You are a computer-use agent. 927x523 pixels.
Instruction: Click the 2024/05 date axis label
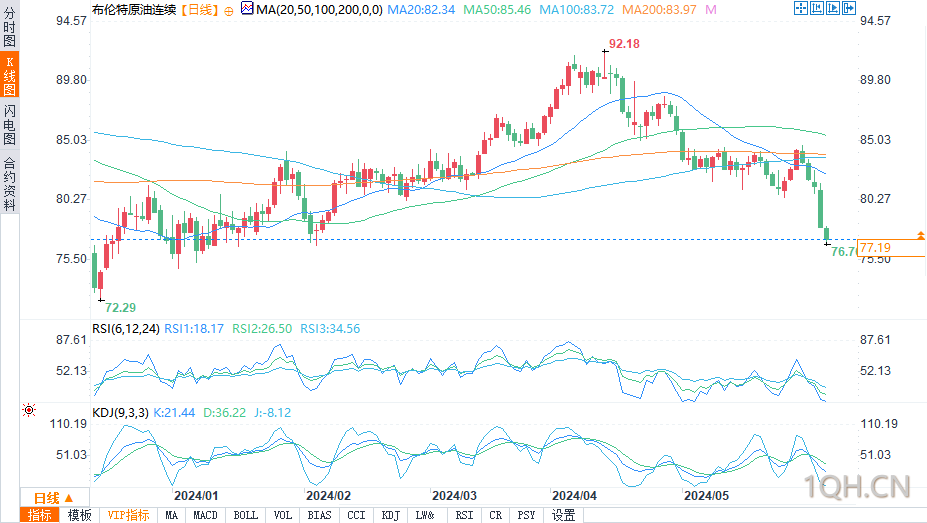tap(707, 496)
